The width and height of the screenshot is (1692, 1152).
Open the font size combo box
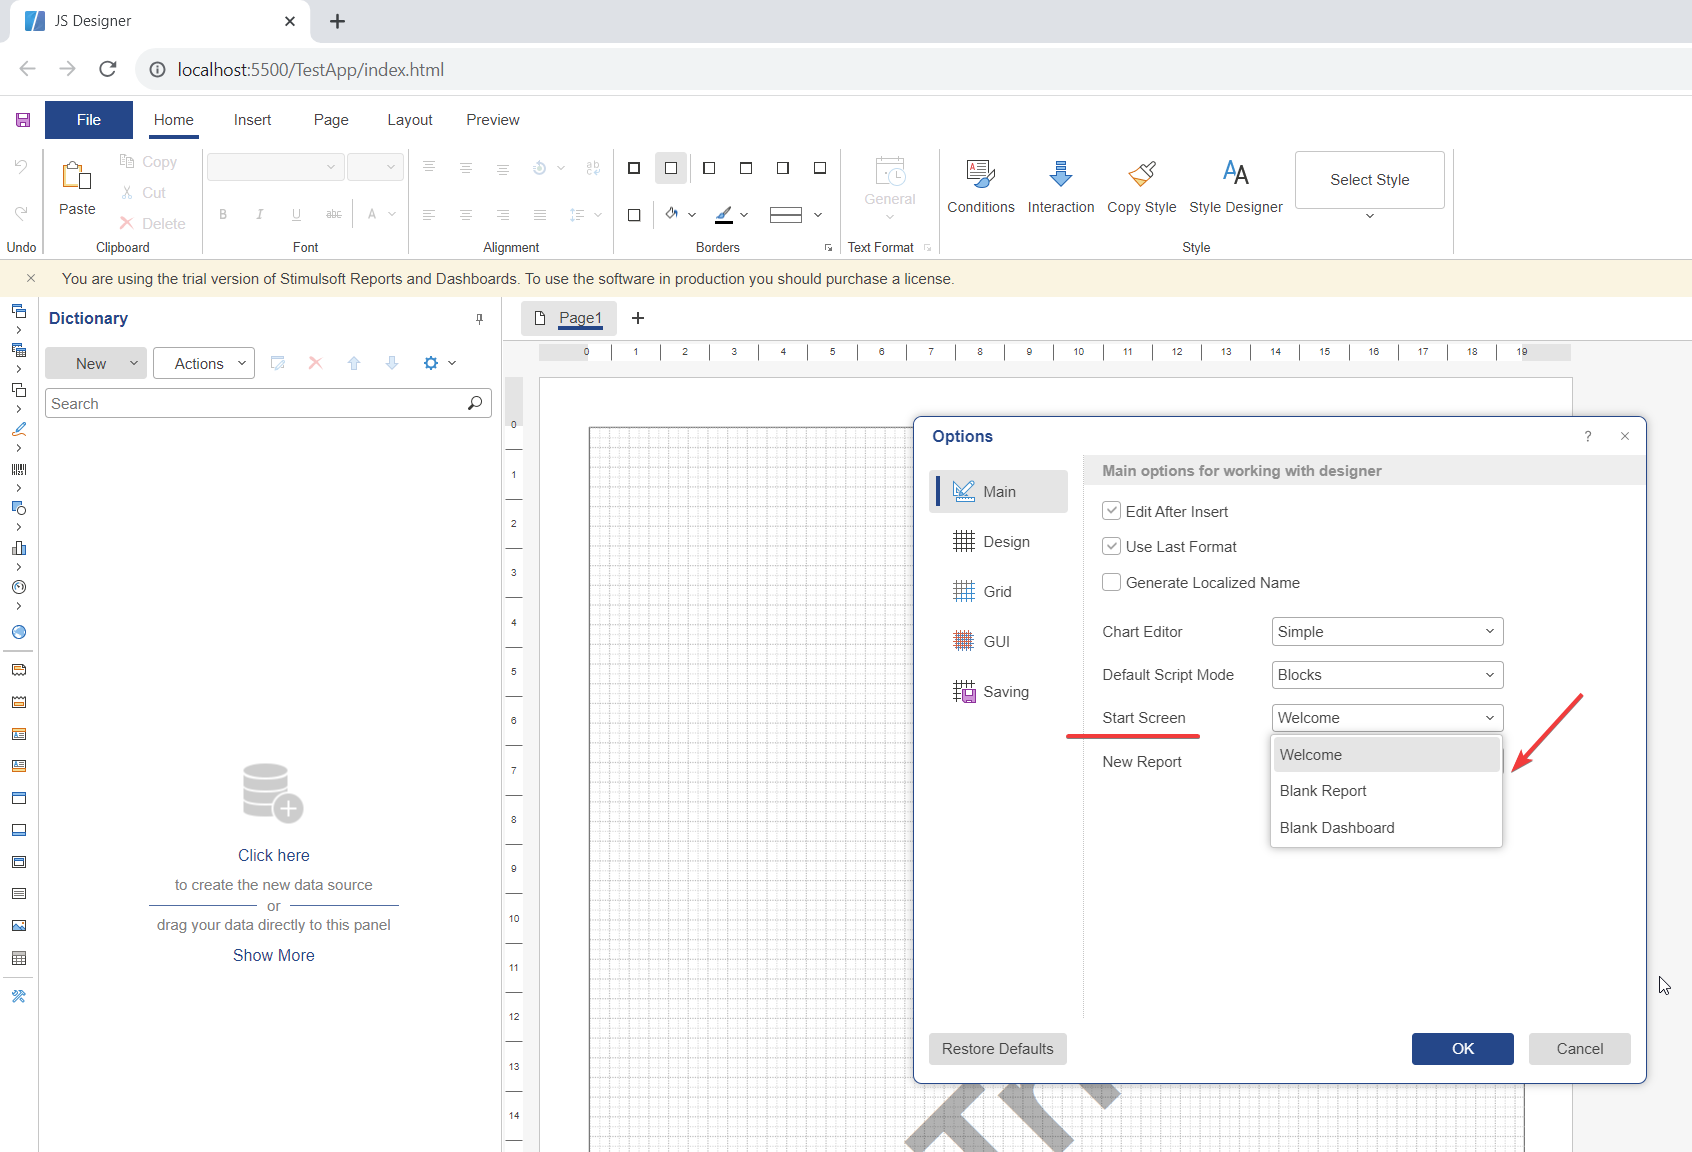375,167
